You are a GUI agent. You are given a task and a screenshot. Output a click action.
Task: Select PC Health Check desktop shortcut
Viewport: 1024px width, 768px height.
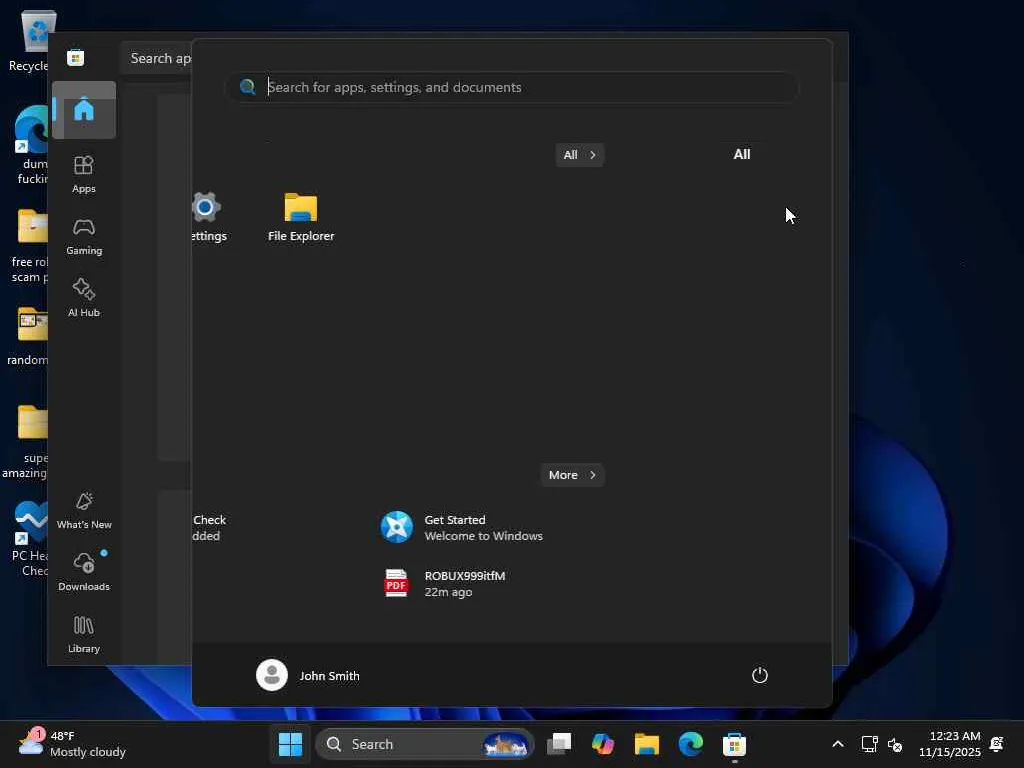pyautogui.click(x=29, y=539)
